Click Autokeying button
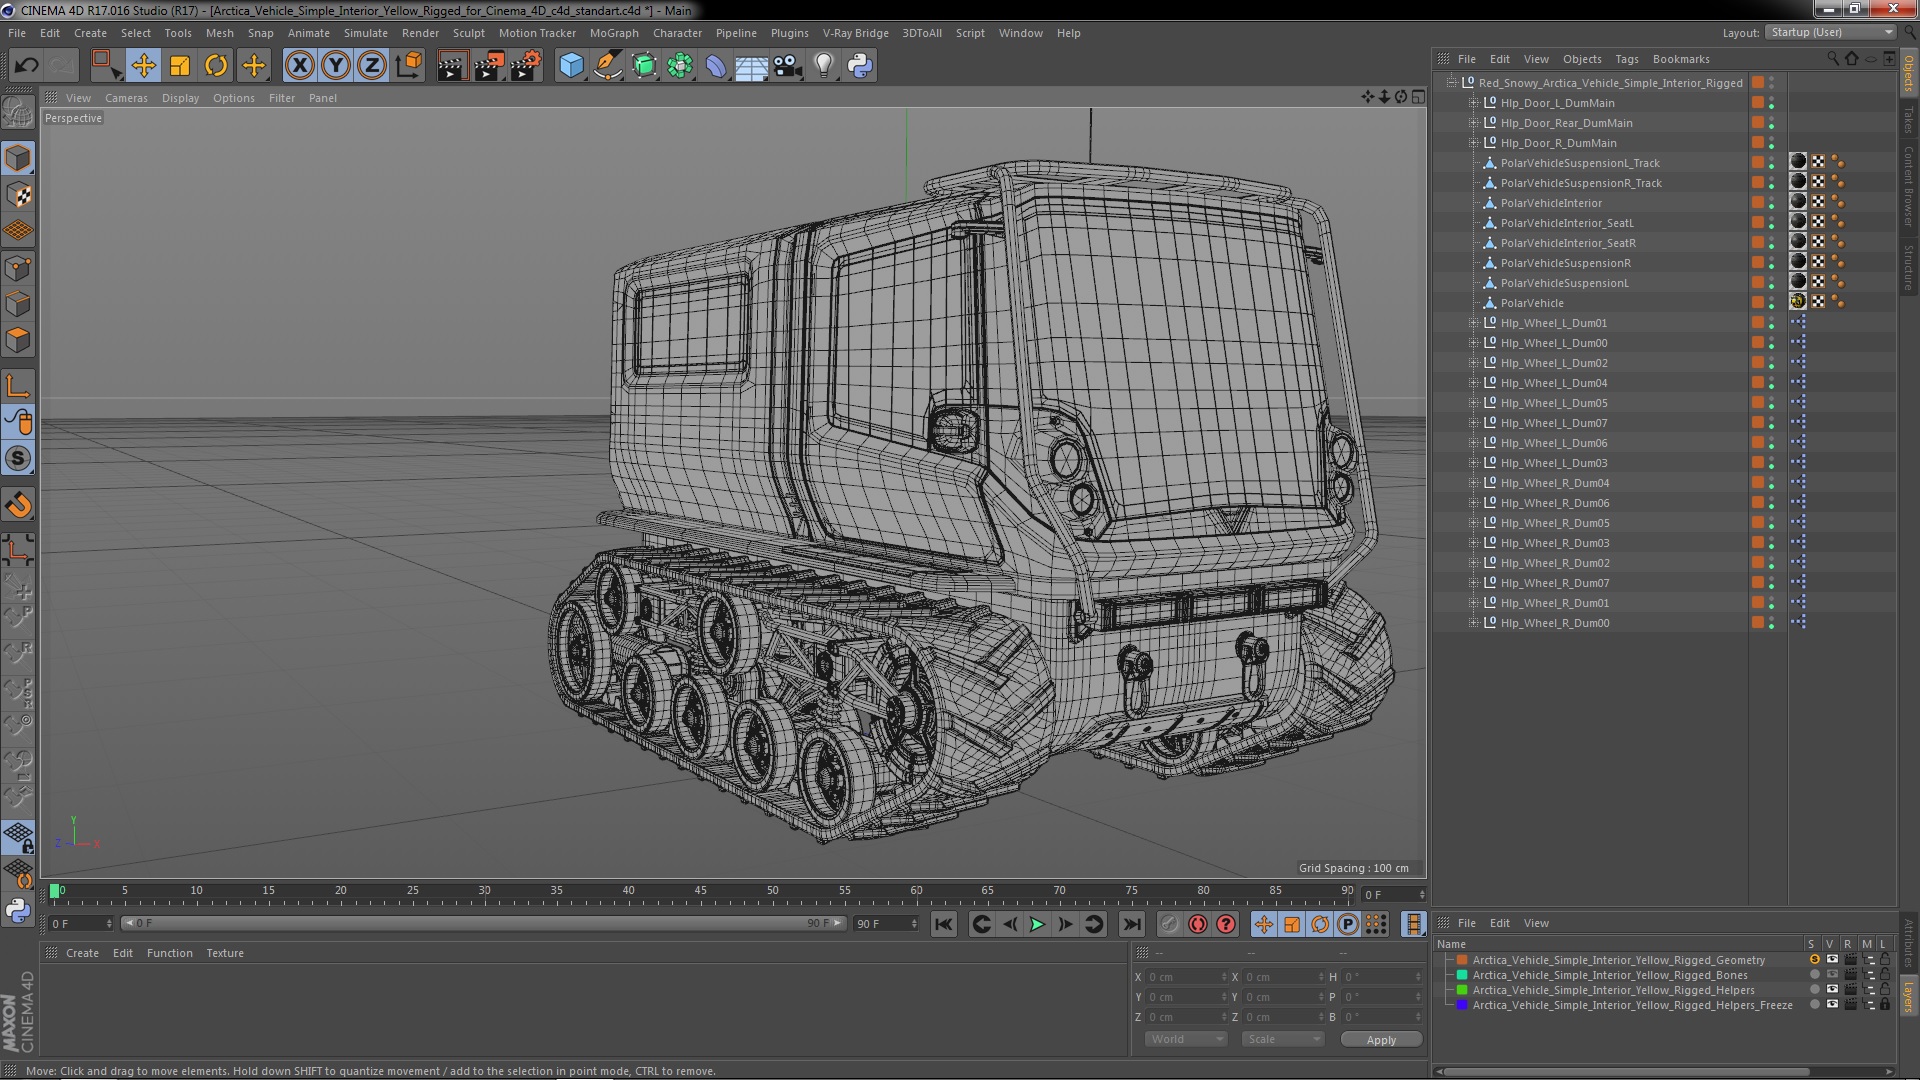Image resolution: width=1920 pixels, height=1080 pixels. point(1197,924)
